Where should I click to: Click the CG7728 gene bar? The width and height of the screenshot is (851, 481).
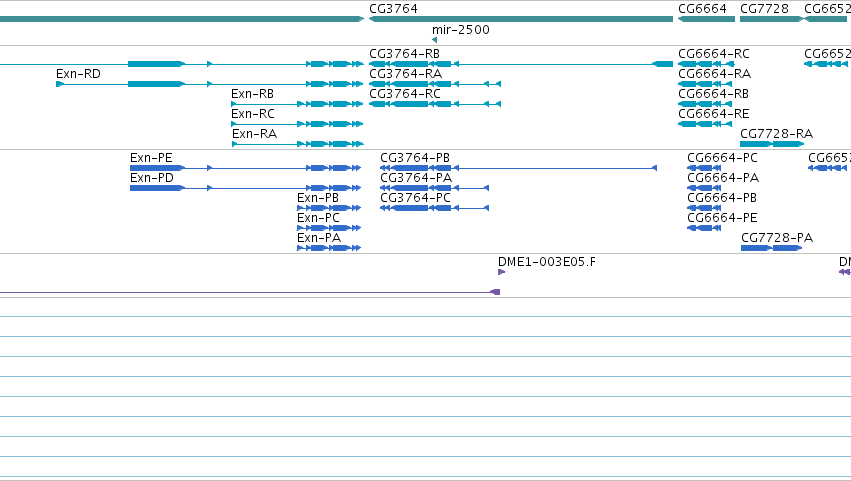click(x=771, y=19)
